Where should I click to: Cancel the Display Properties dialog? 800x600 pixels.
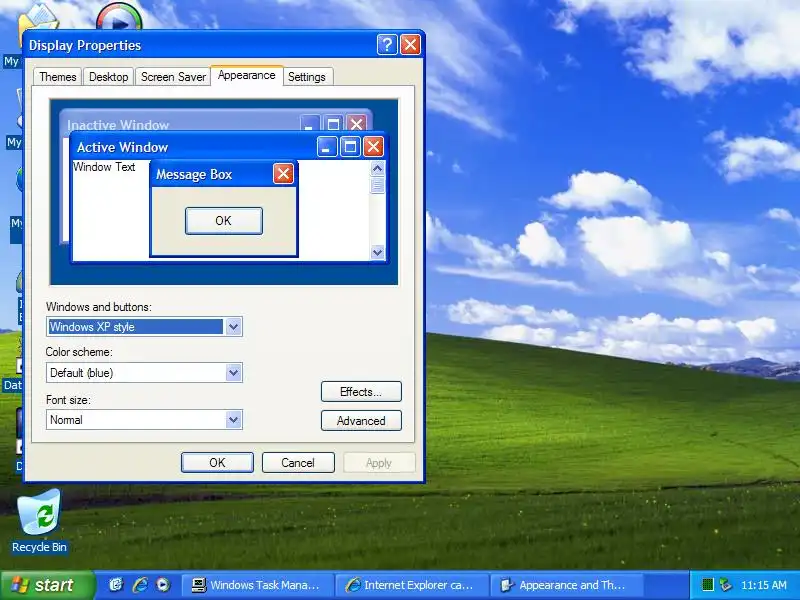coord(298,463)
